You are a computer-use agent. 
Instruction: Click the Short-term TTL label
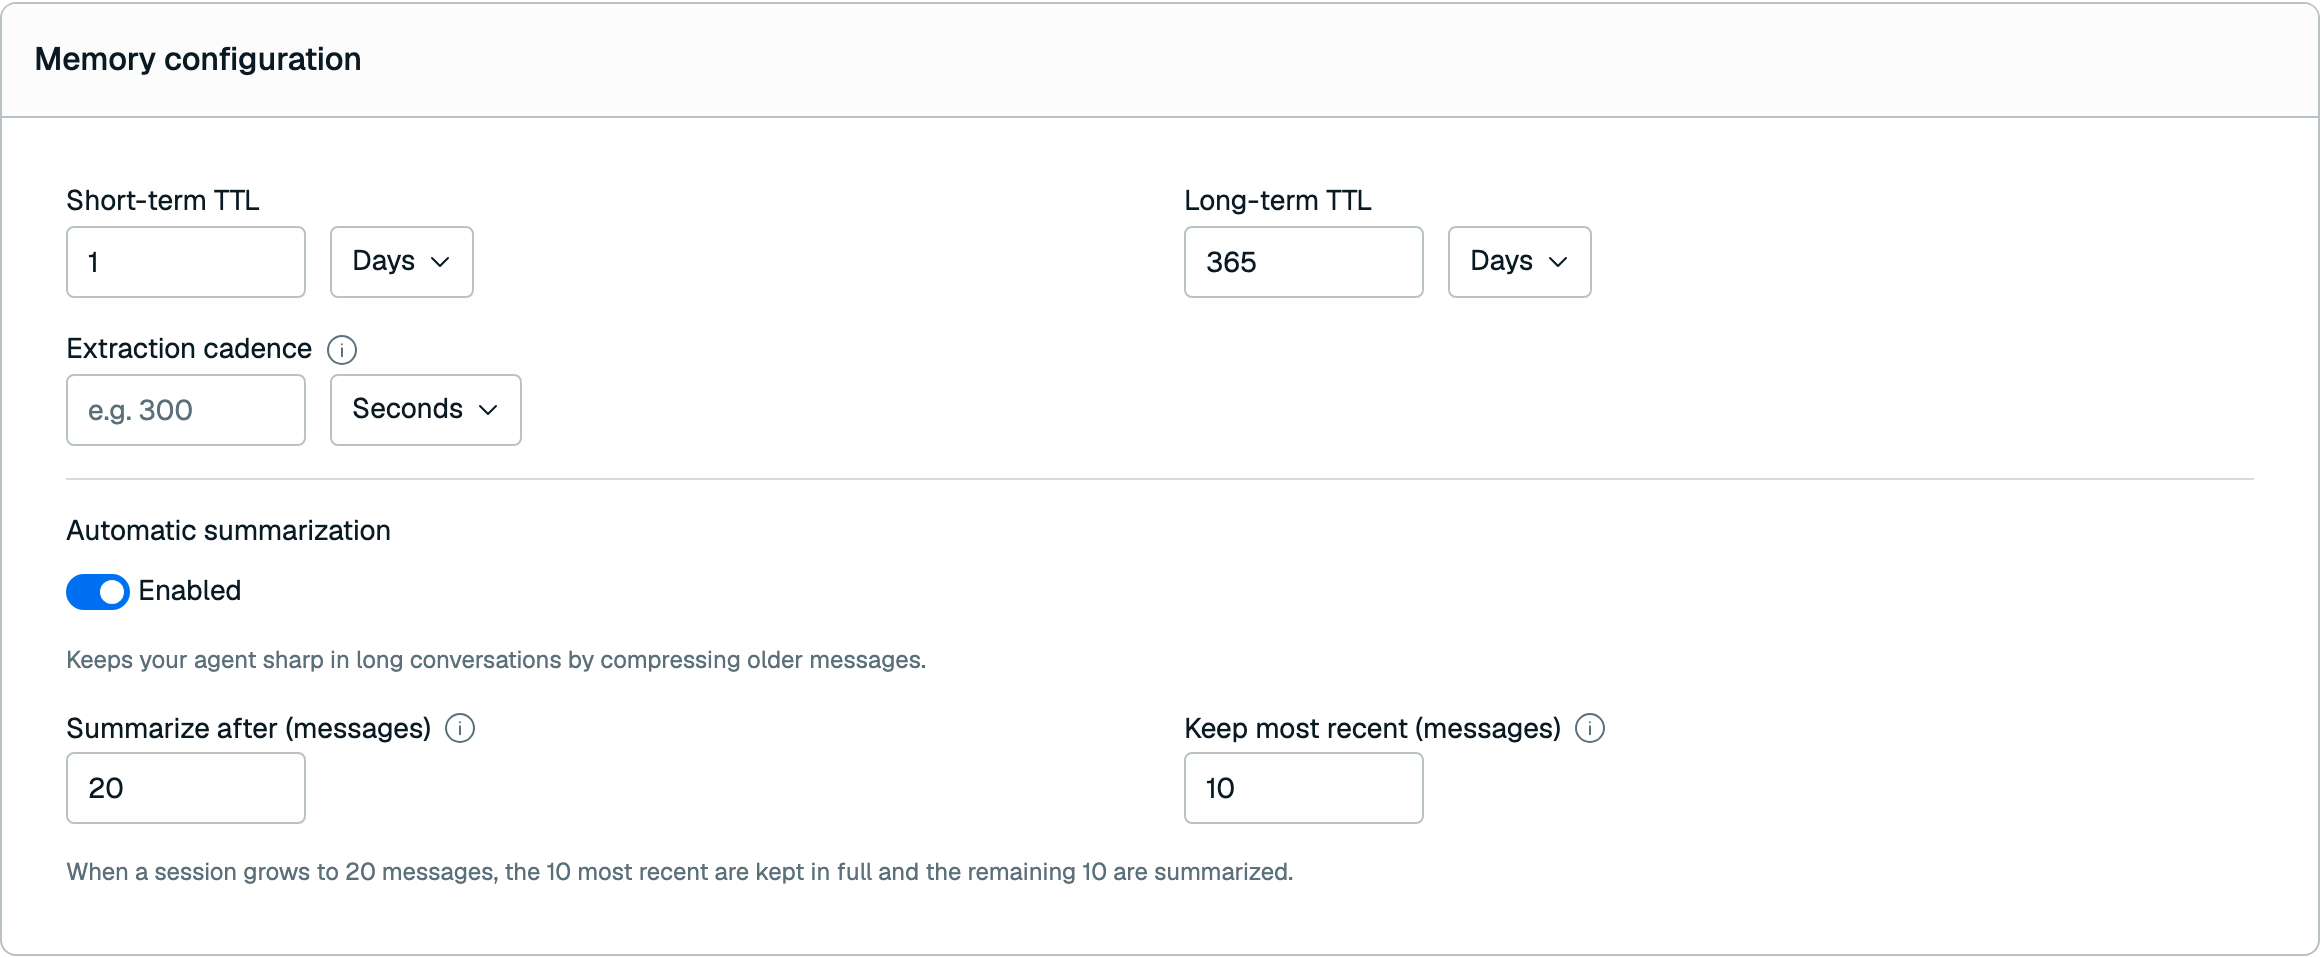pyautogui.click(x=163, y=200)
